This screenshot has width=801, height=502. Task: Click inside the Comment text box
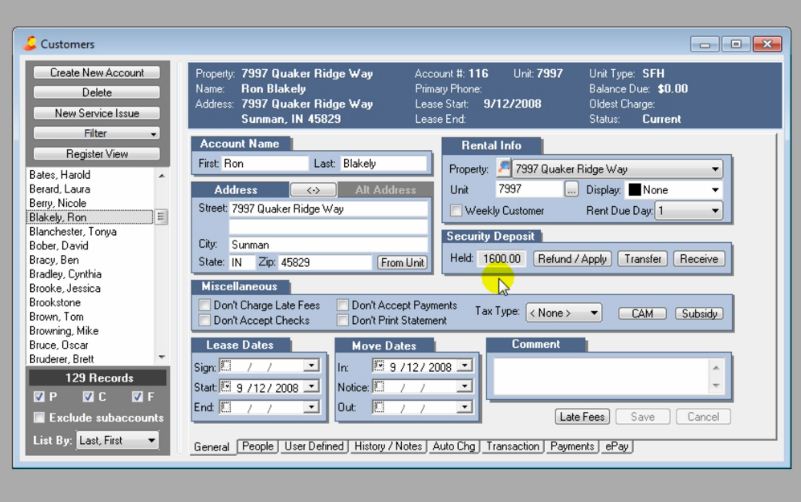point(601,377)
